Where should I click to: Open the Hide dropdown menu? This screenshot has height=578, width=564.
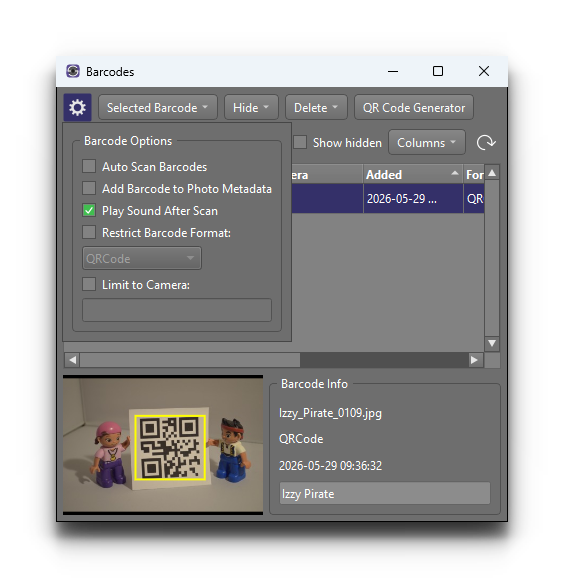(x=251, y=108)
